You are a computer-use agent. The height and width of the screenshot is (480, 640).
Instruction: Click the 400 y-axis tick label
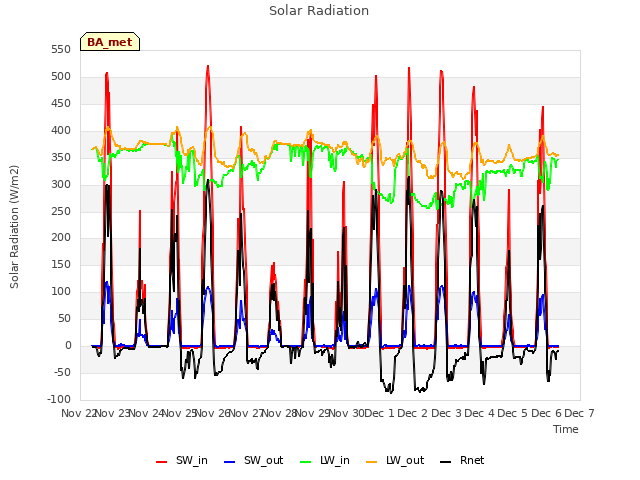point(61,131)
